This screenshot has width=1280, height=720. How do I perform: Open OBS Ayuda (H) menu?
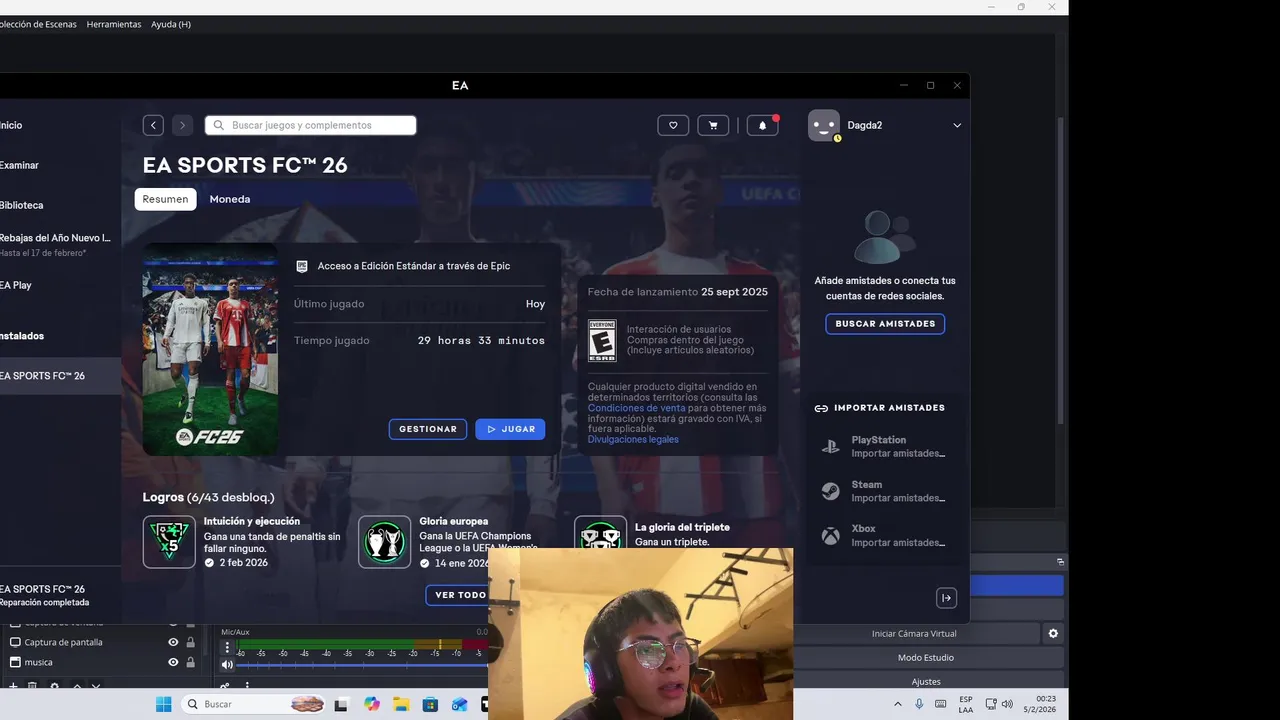[x=171, y=24]
